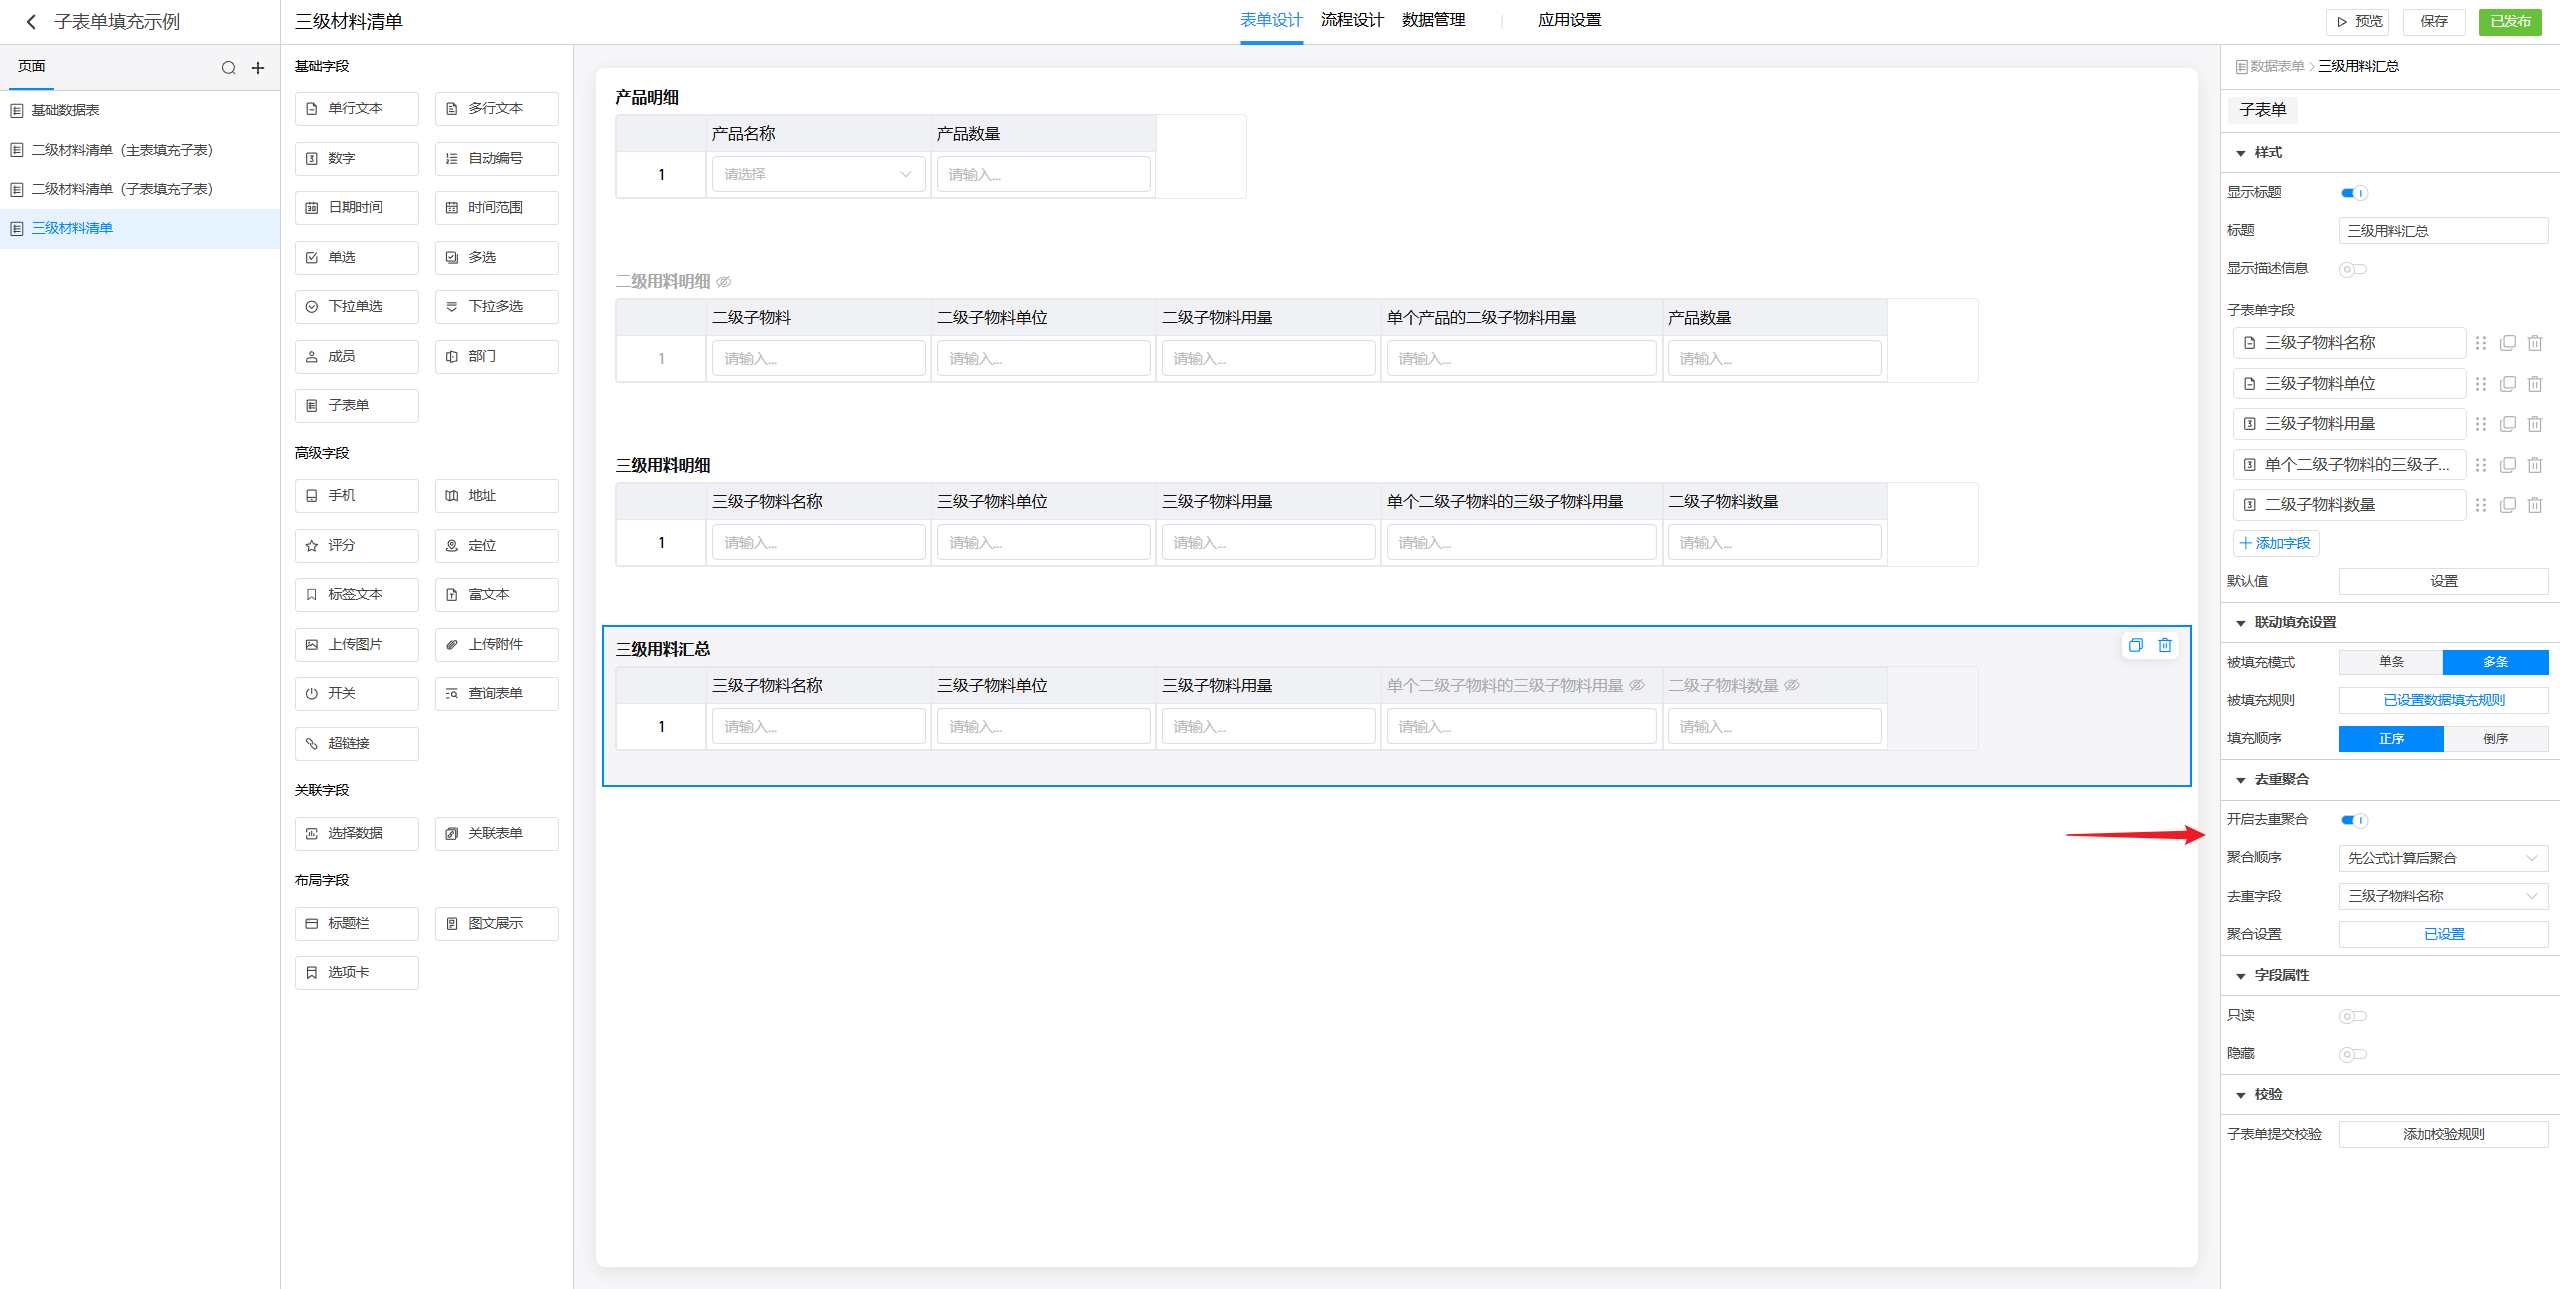Click the drag handle of the 三级子物料用量 field
2560x1289 pixels.
[2481, 424]
